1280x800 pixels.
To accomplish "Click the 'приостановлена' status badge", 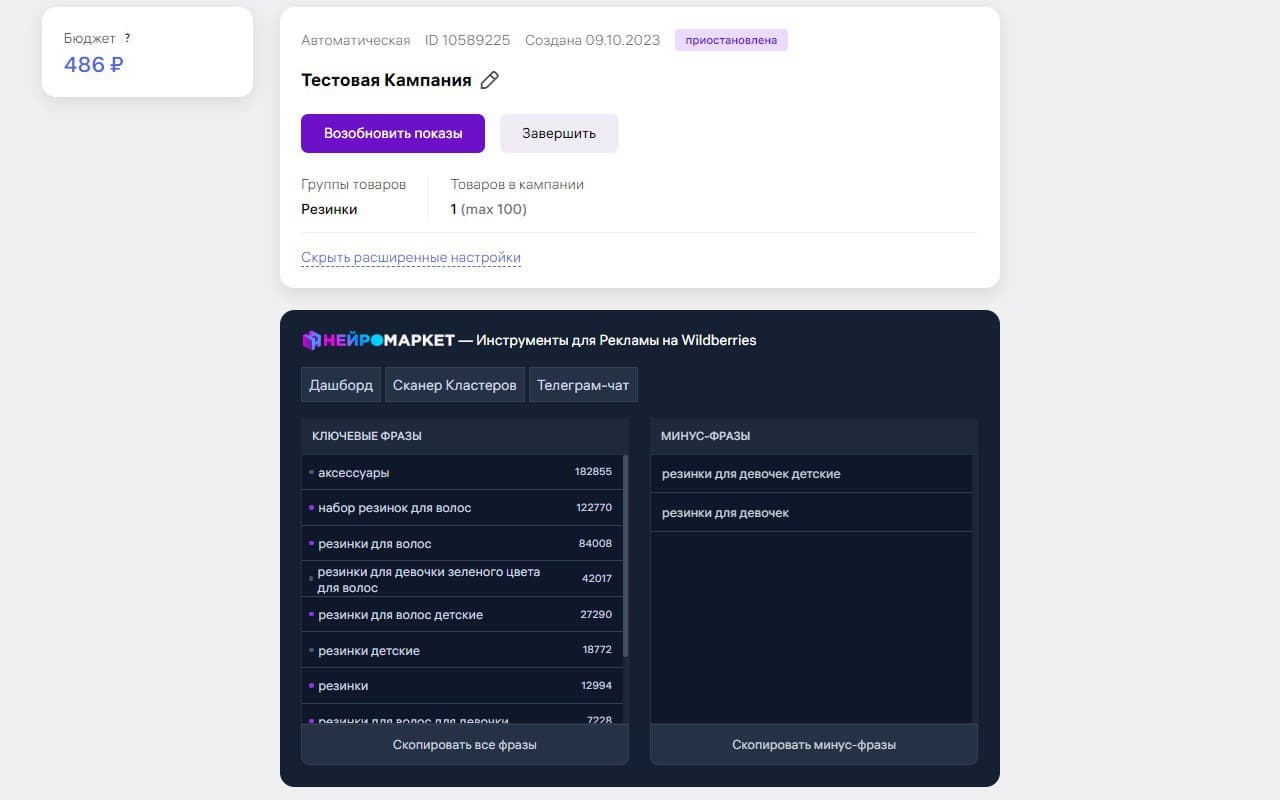I will [731, 40].
